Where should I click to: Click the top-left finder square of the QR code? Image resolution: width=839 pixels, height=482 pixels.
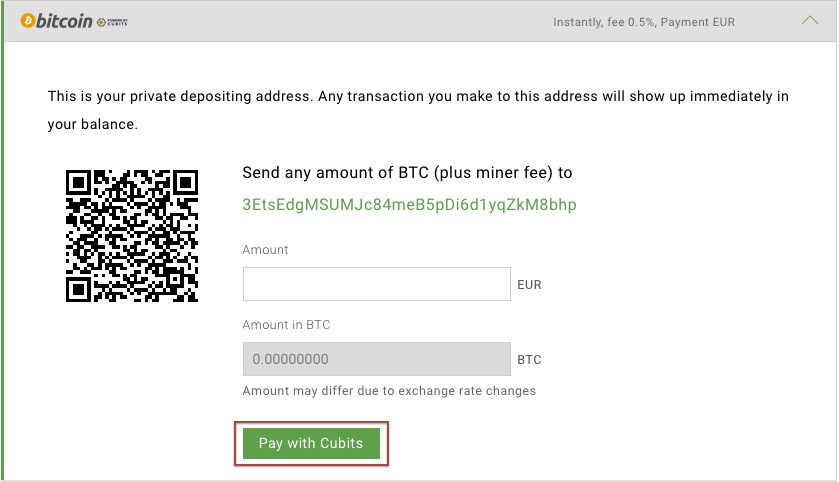79,183
